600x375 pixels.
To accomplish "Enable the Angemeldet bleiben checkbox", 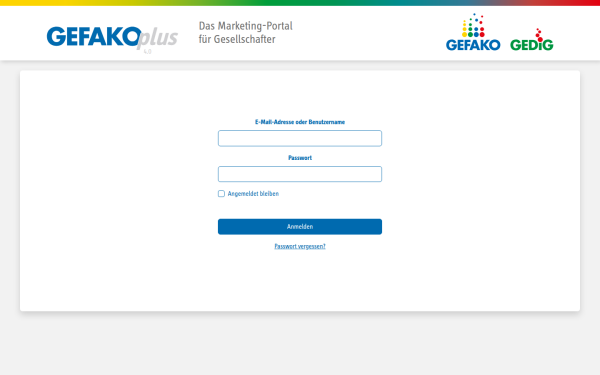I will click(221, 194).
